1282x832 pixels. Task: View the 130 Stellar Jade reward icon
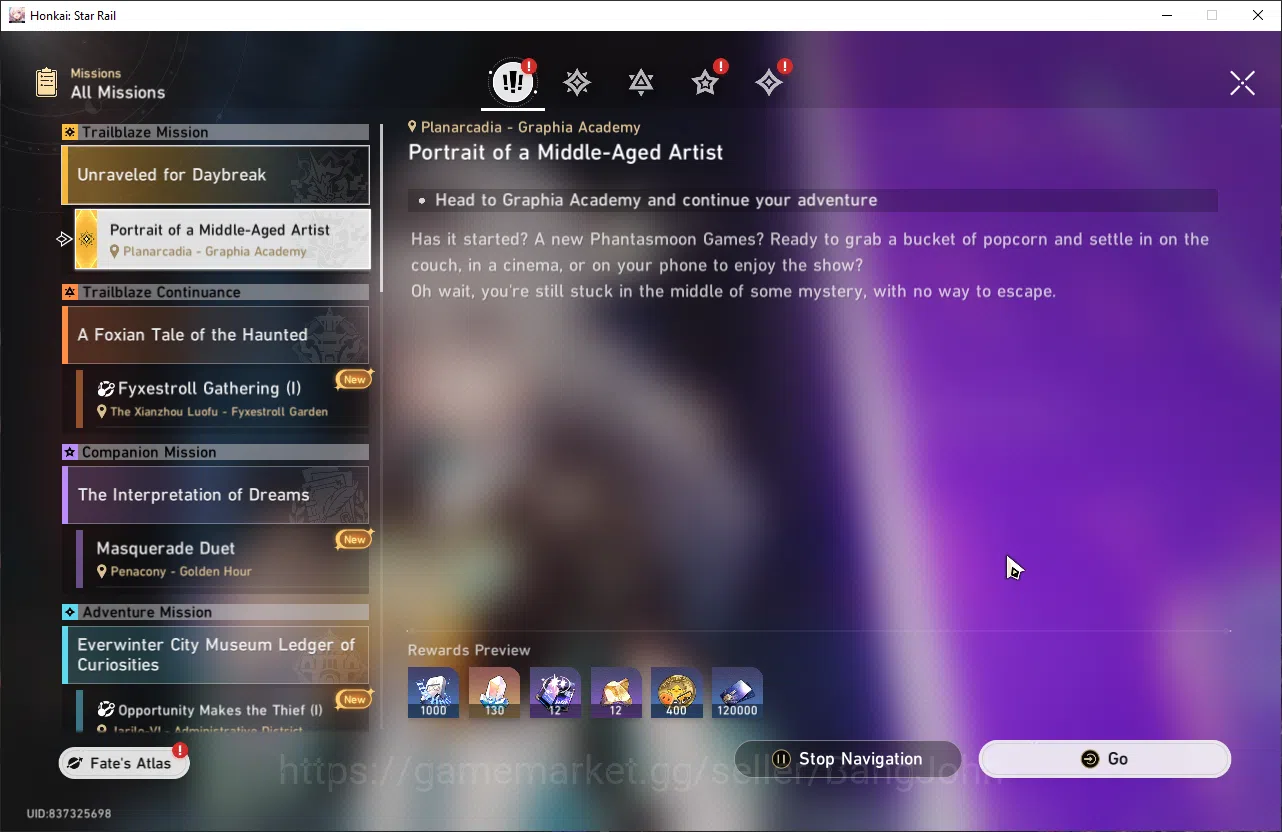[494, 692]
